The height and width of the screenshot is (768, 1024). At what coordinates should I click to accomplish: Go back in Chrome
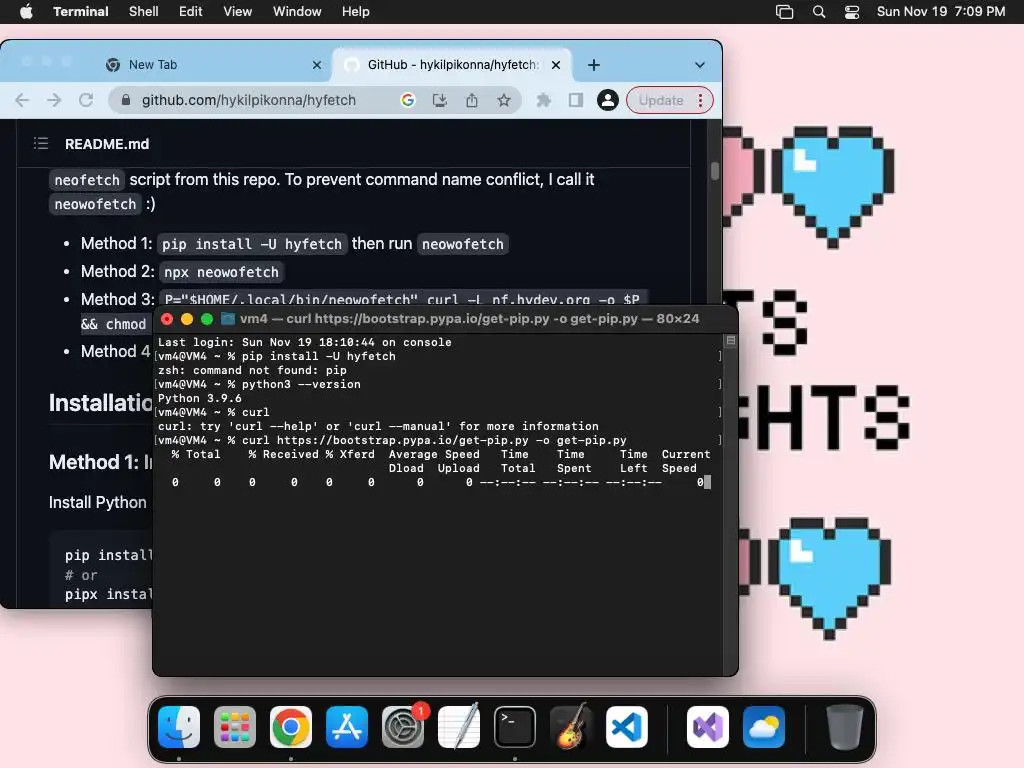pos(22,100)
